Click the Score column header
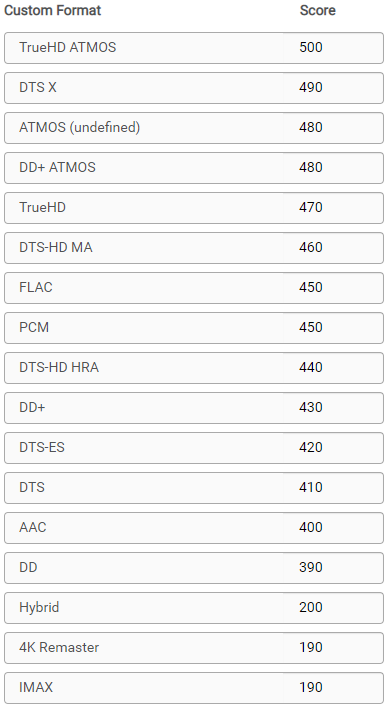 (x=318, y=10)
